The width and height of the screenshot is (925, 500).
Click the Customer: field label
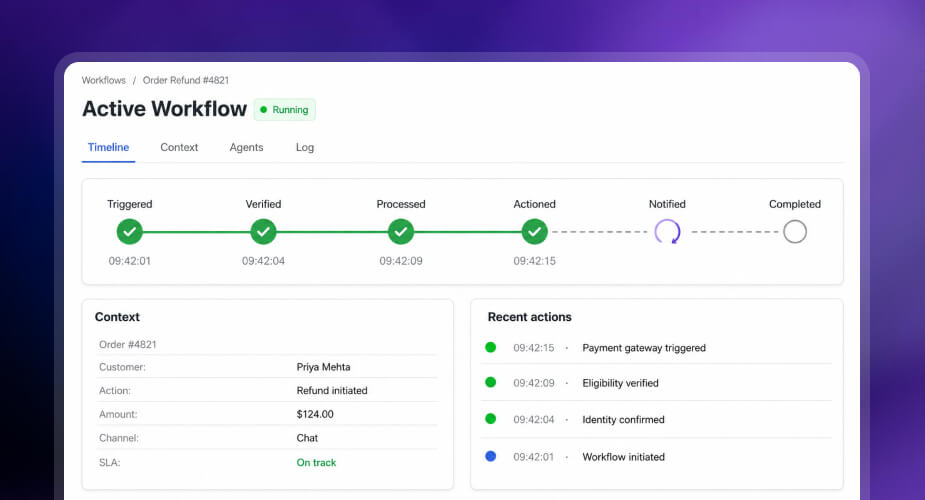point(122,367)
